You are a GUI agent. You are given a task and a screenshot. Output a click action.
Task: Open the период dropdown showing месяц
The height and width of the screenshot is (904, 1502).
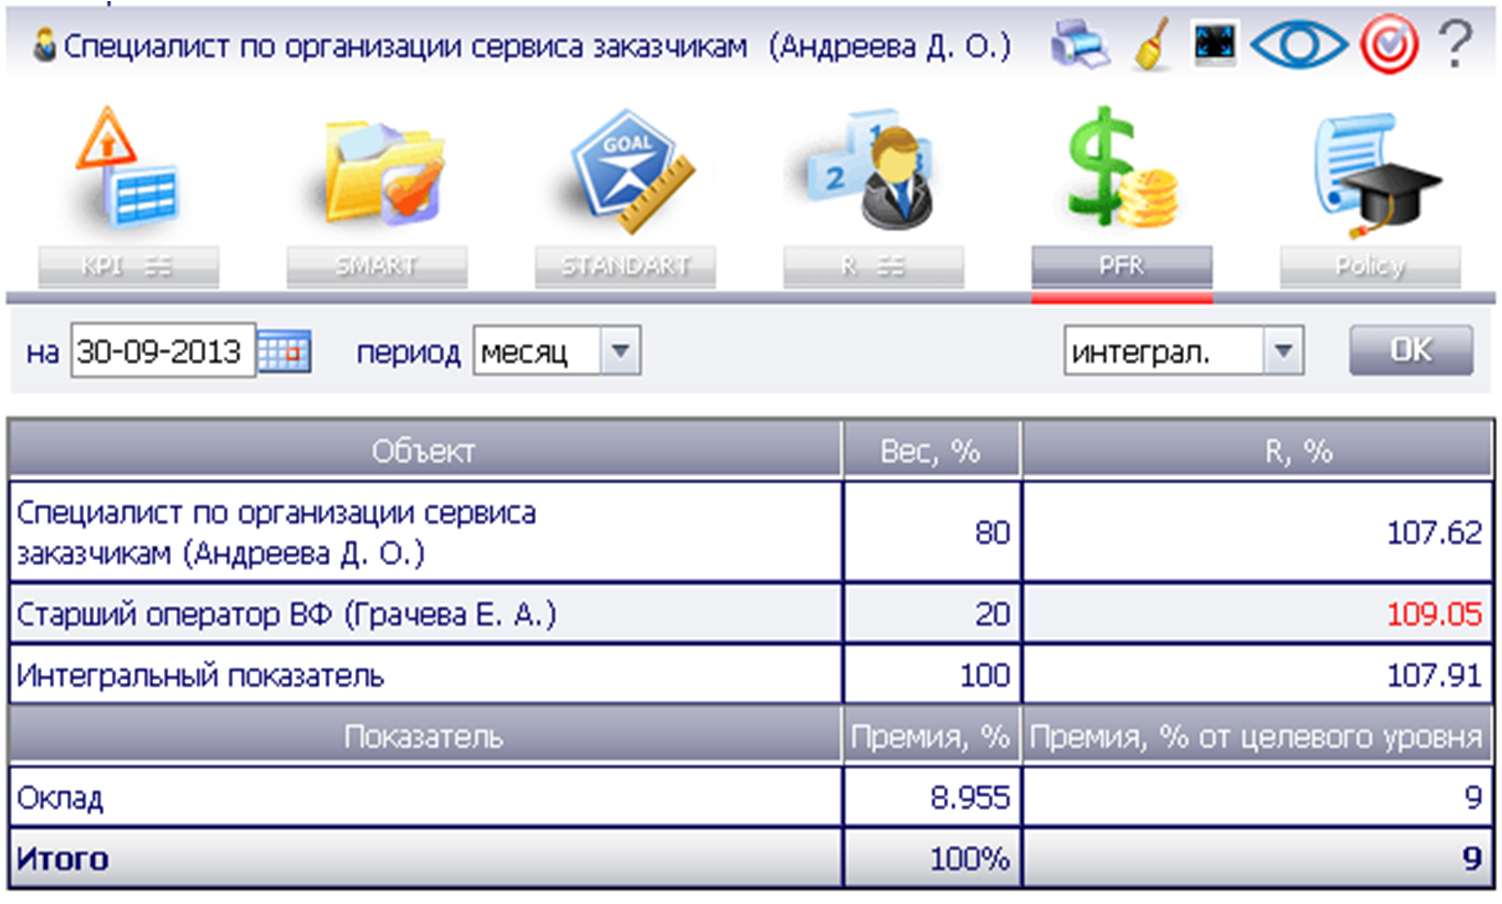tap(621, 350)
